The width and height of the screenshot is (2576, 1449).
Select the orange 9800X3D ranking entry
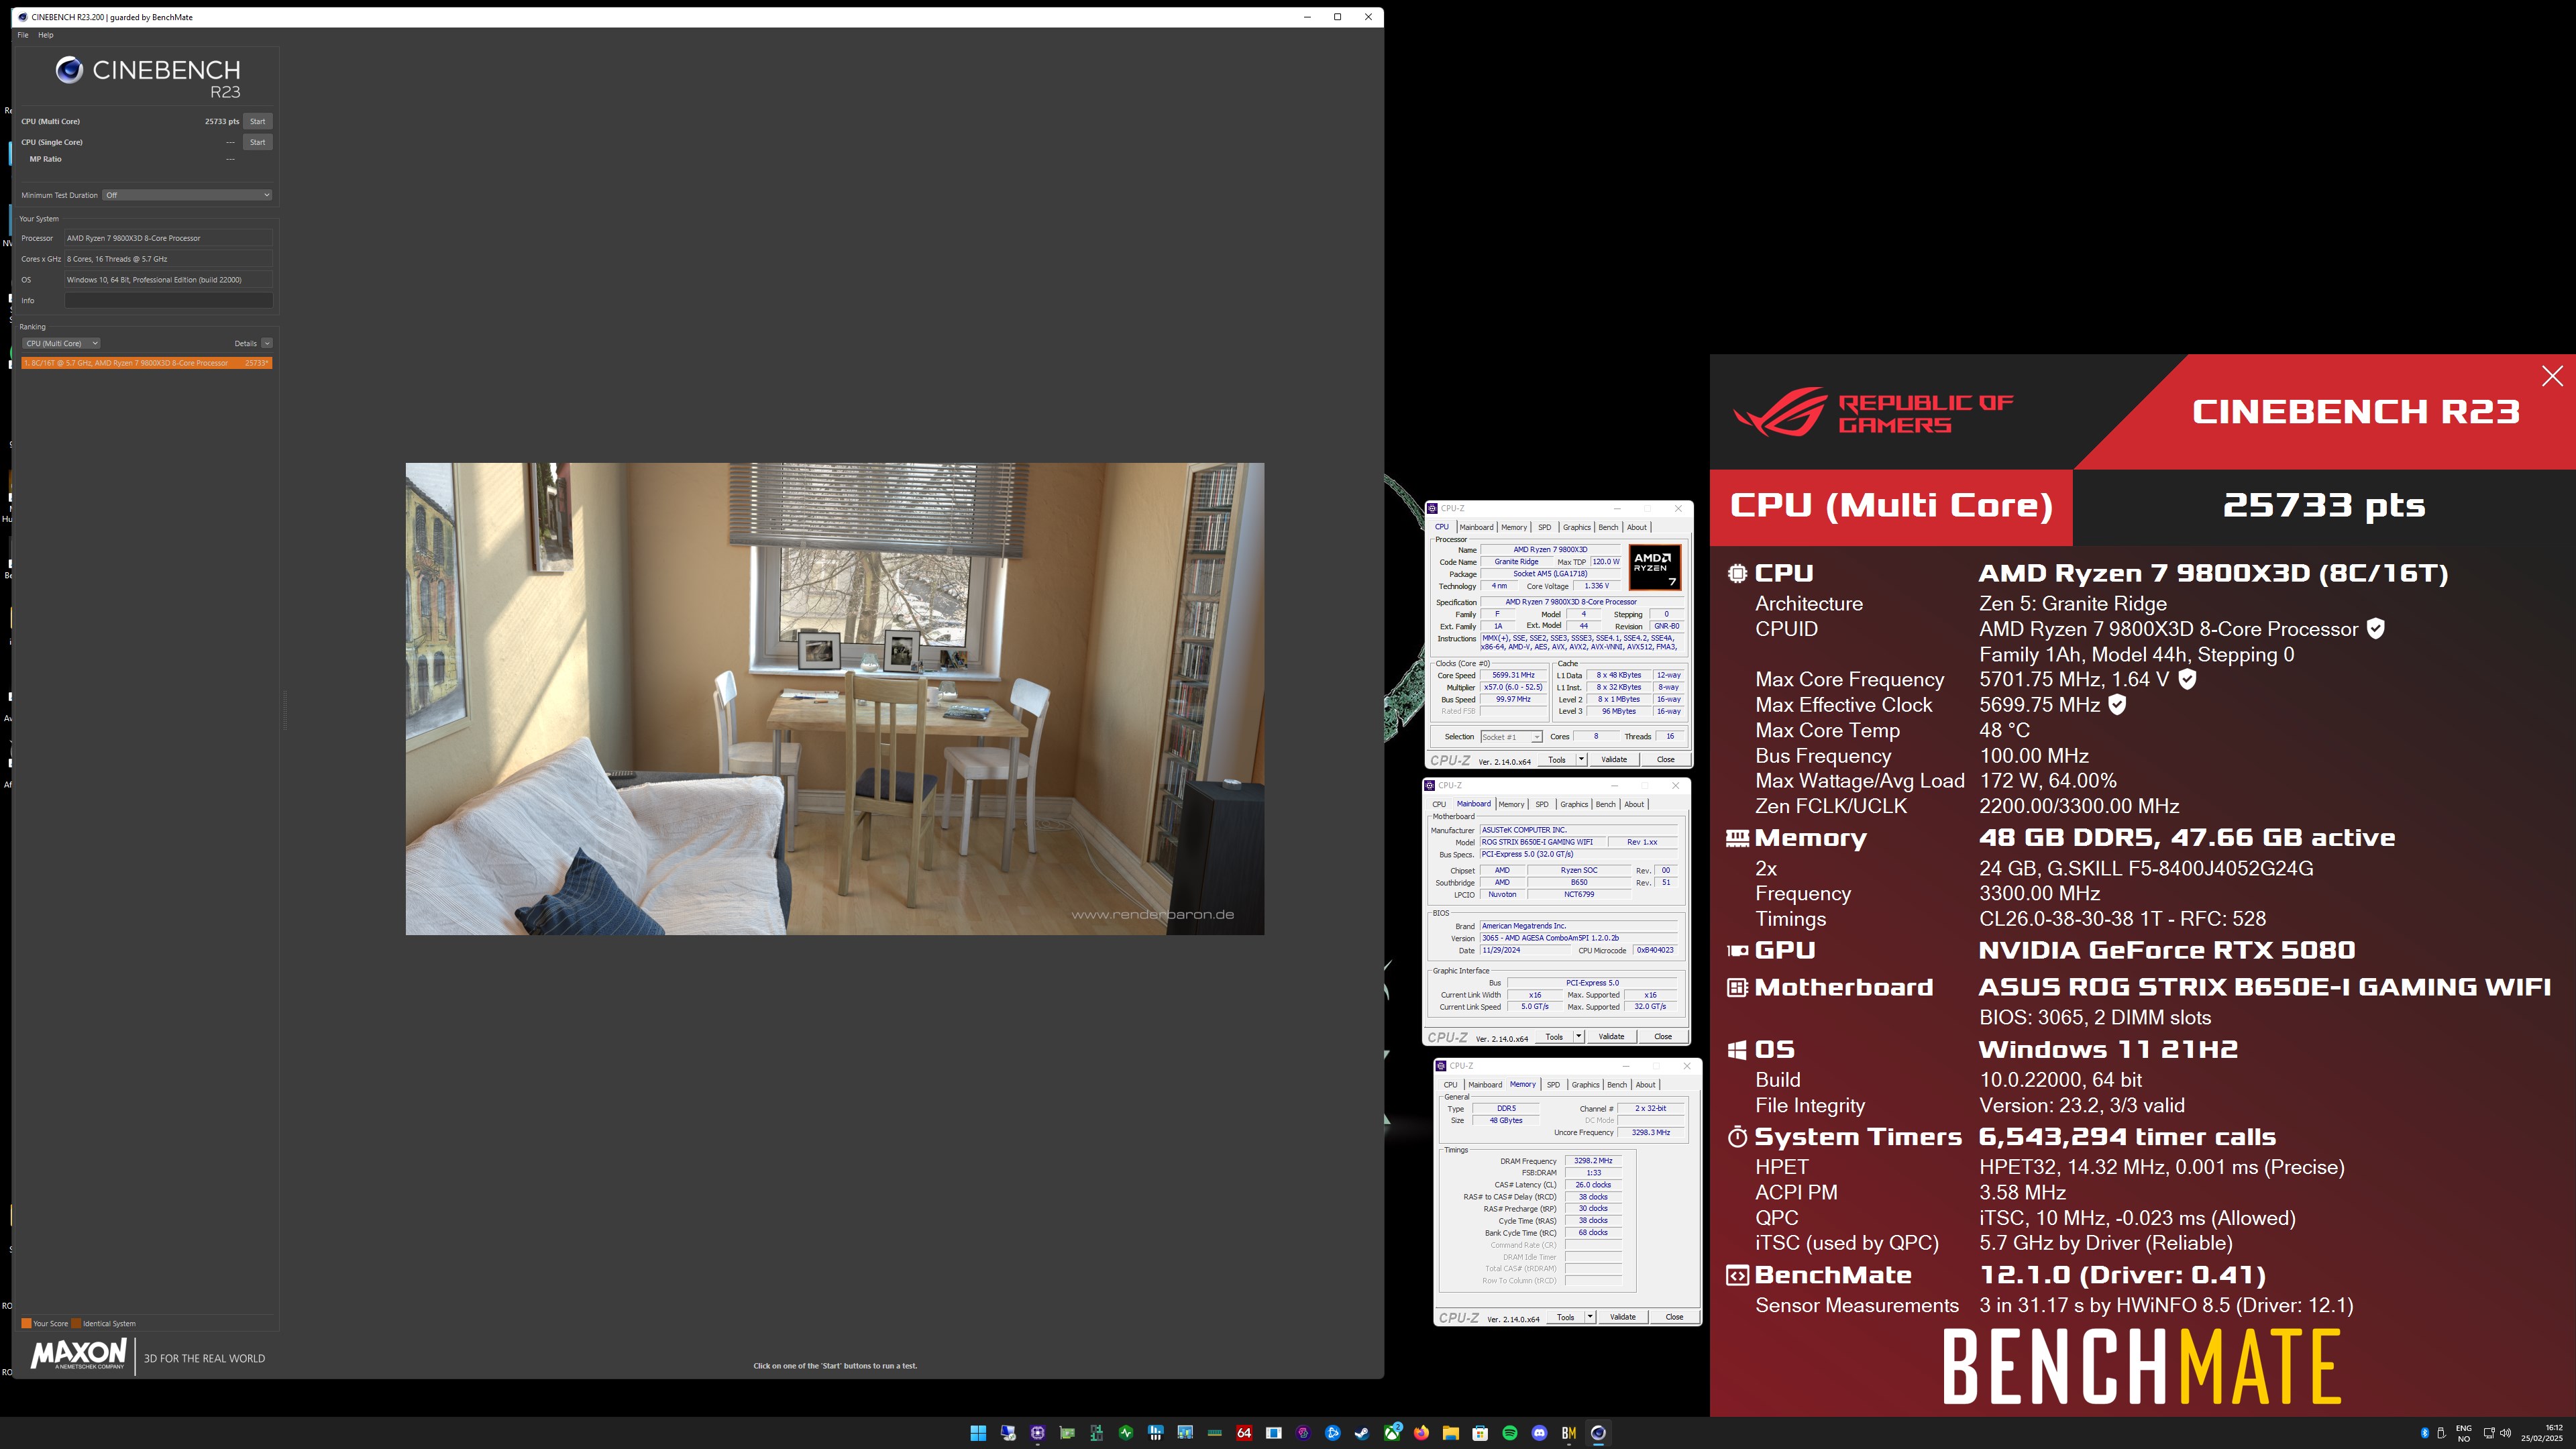click(x=146, y=363)
